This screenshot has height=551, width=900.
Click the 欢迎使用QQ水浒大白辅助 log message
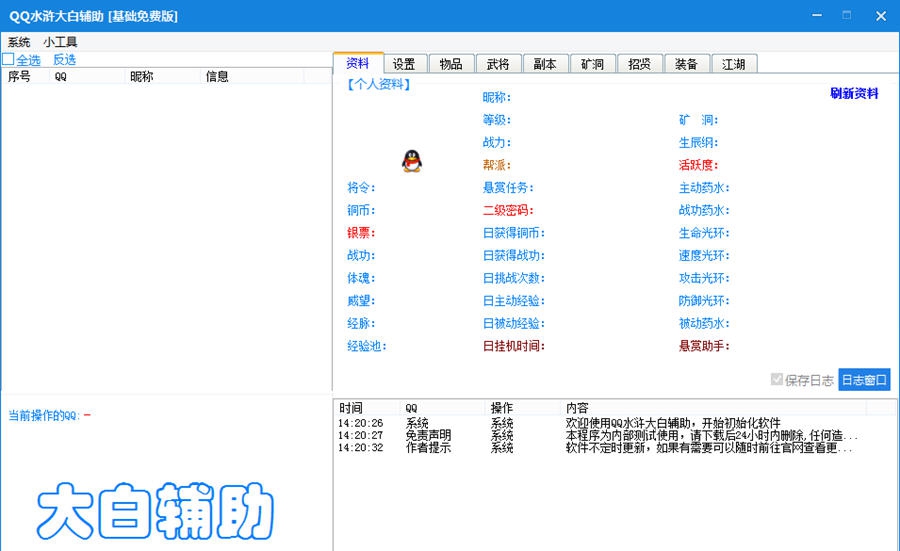(673, 423)
